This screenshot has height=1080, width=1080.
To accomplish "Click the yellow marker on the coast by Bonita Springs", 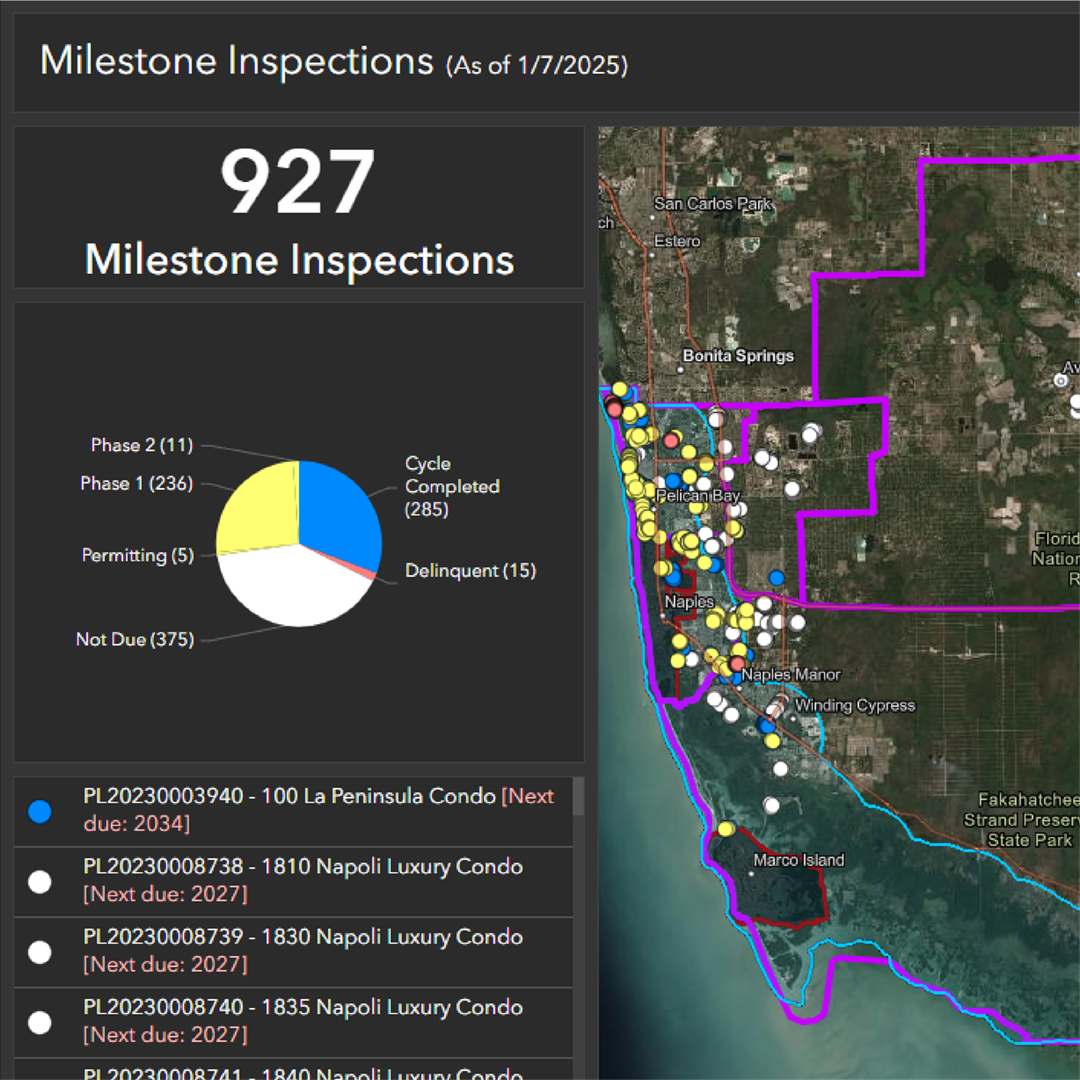I will pos(620,389).
